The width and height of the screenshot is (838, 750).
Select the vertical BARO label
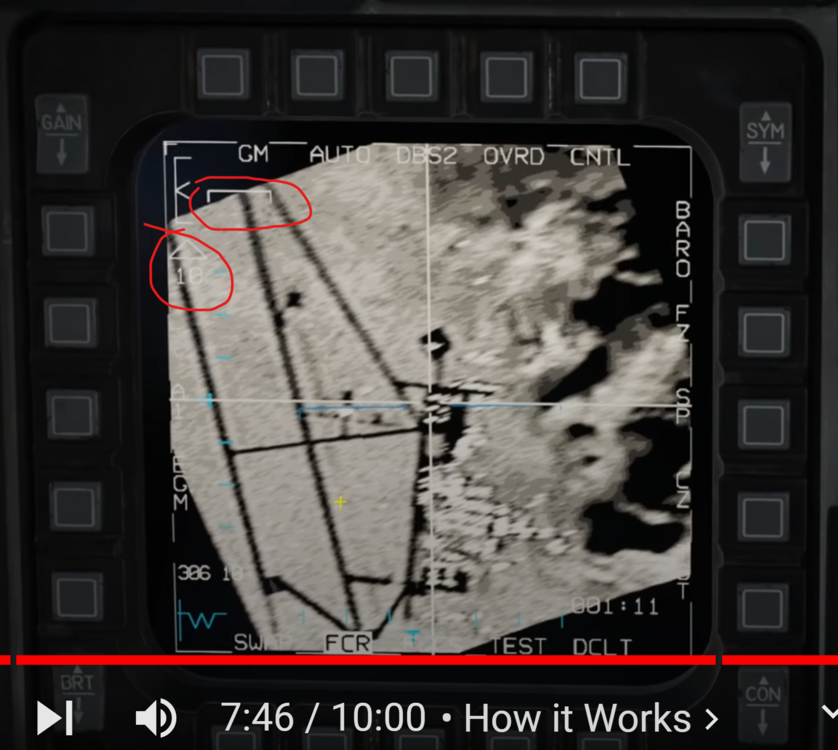point(682,239)
